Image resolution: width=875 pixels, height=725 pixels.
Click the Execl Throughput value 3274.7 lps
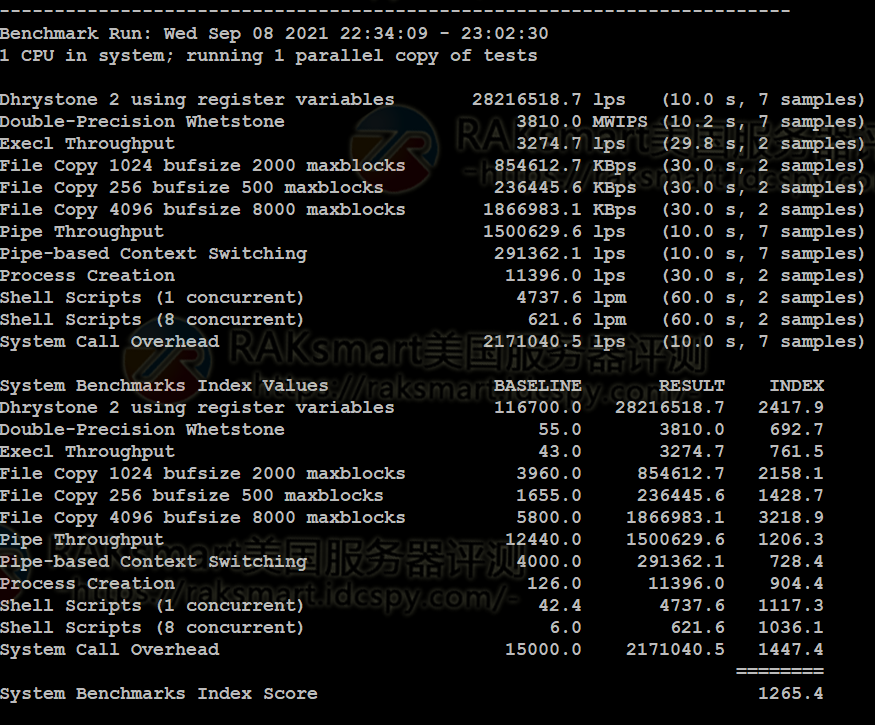coord(571,143)
